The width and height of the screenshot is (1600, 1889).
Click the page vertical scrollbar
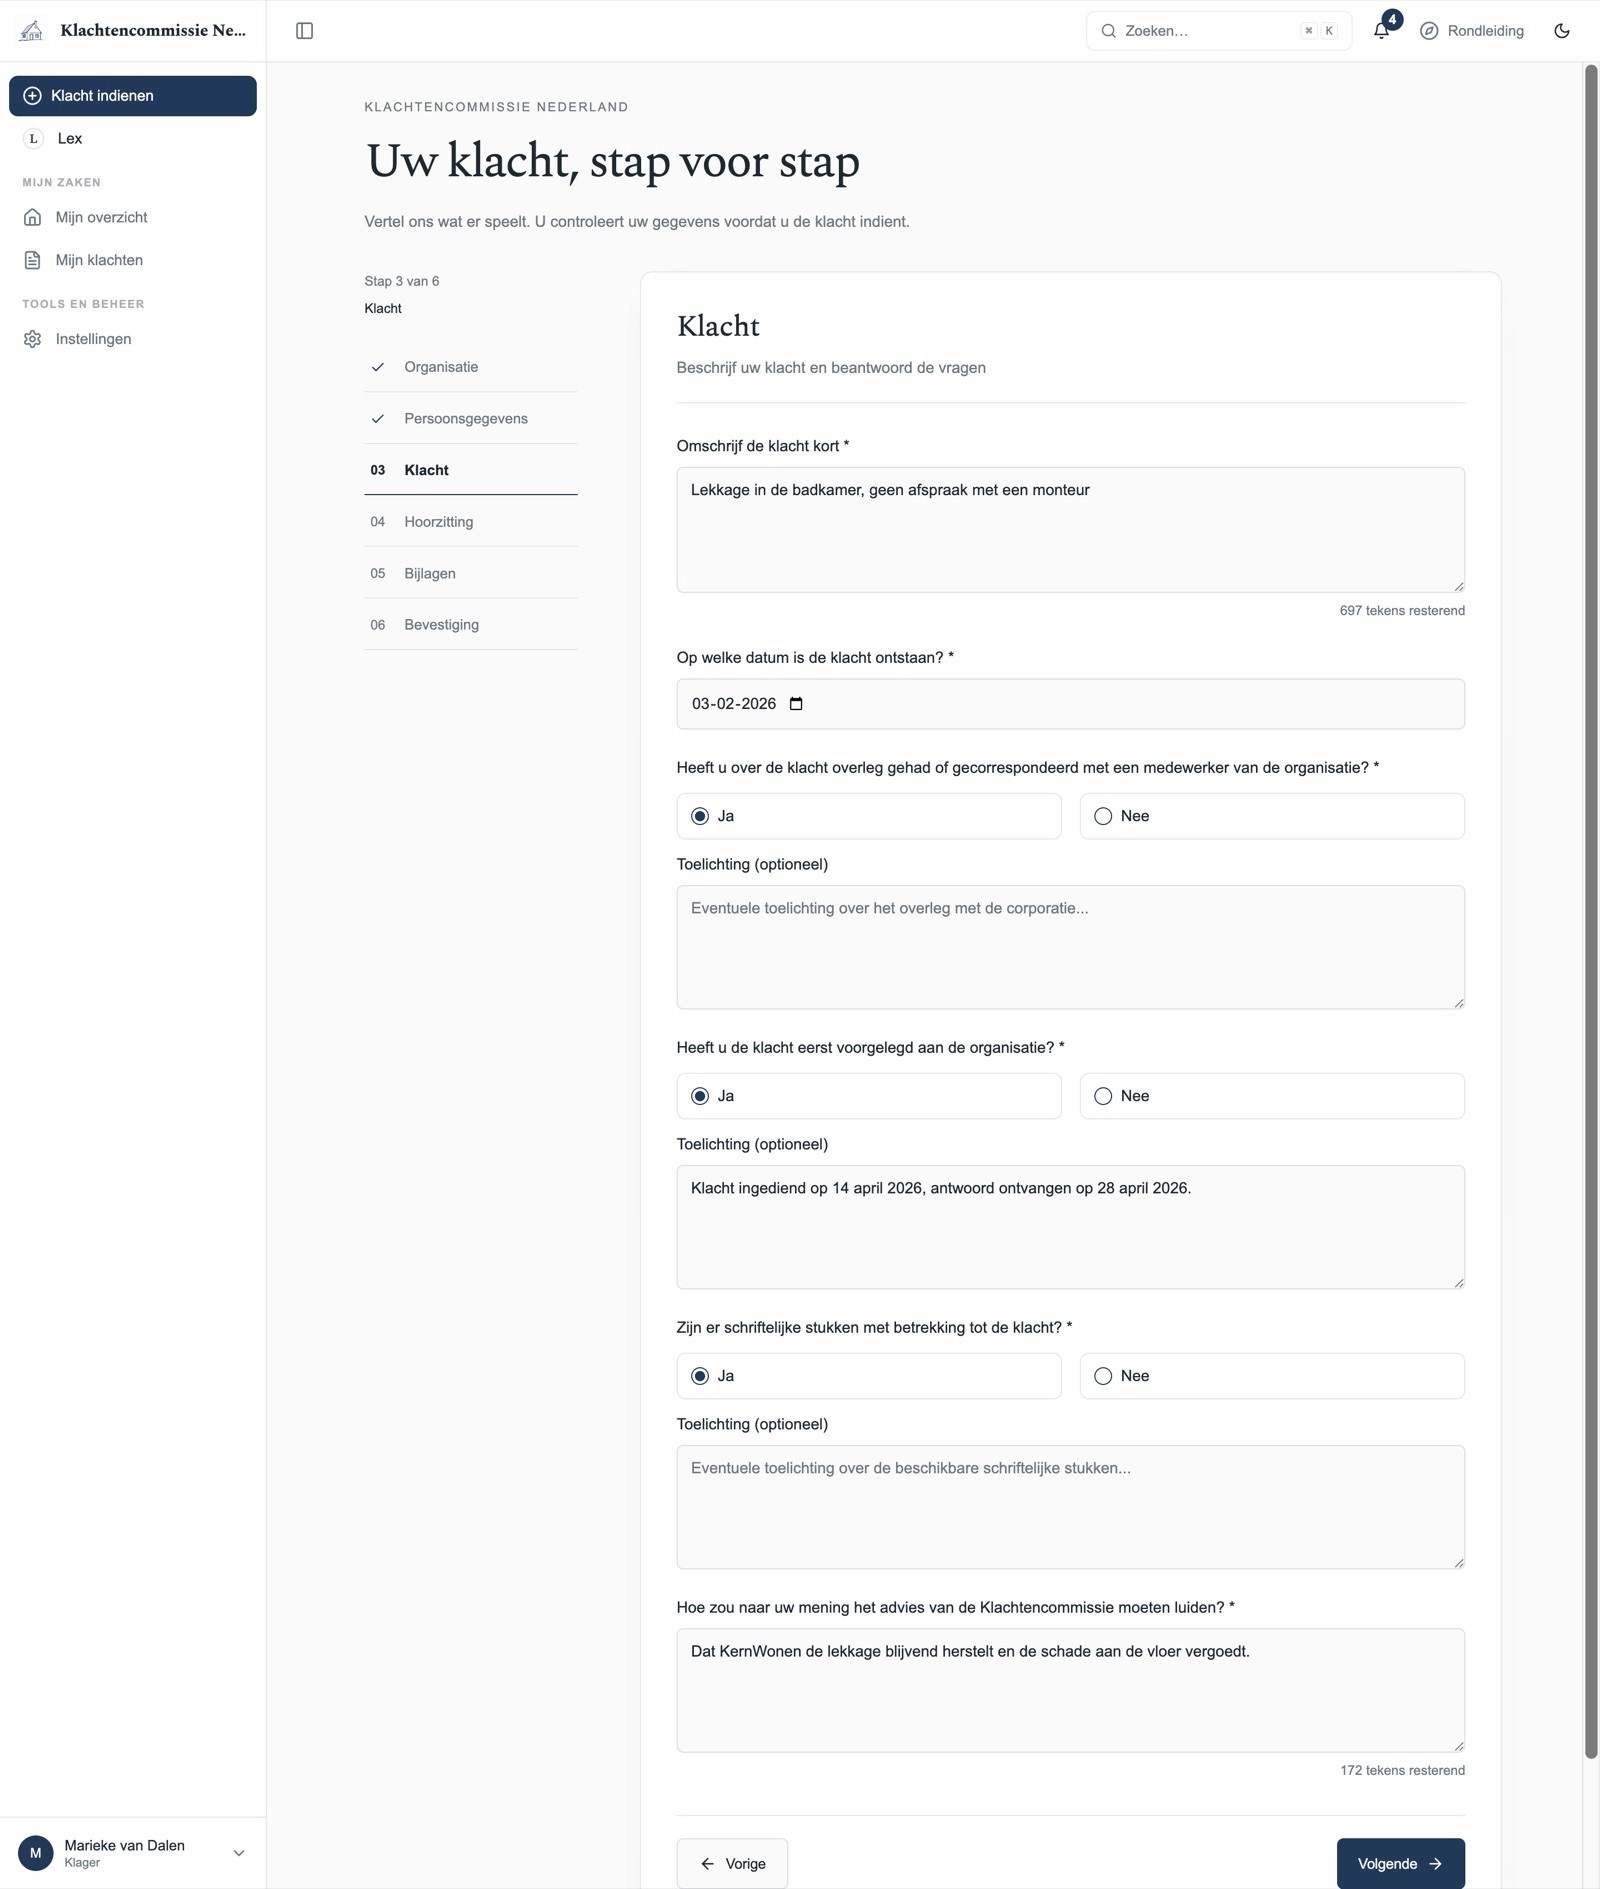[x=1591, y=910]
